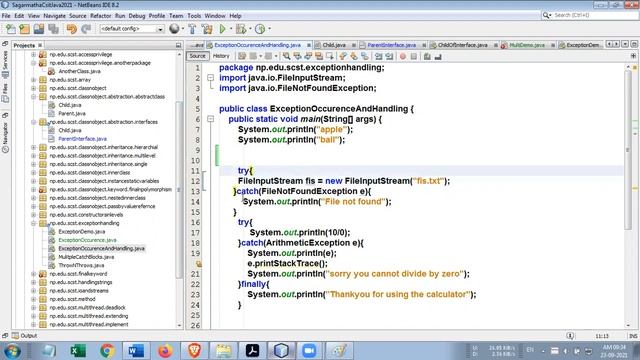The image size is (640, 360).
Task: Click the globe browser icon in toolbar
Action: pyautogui.click(x=174, y=29)
